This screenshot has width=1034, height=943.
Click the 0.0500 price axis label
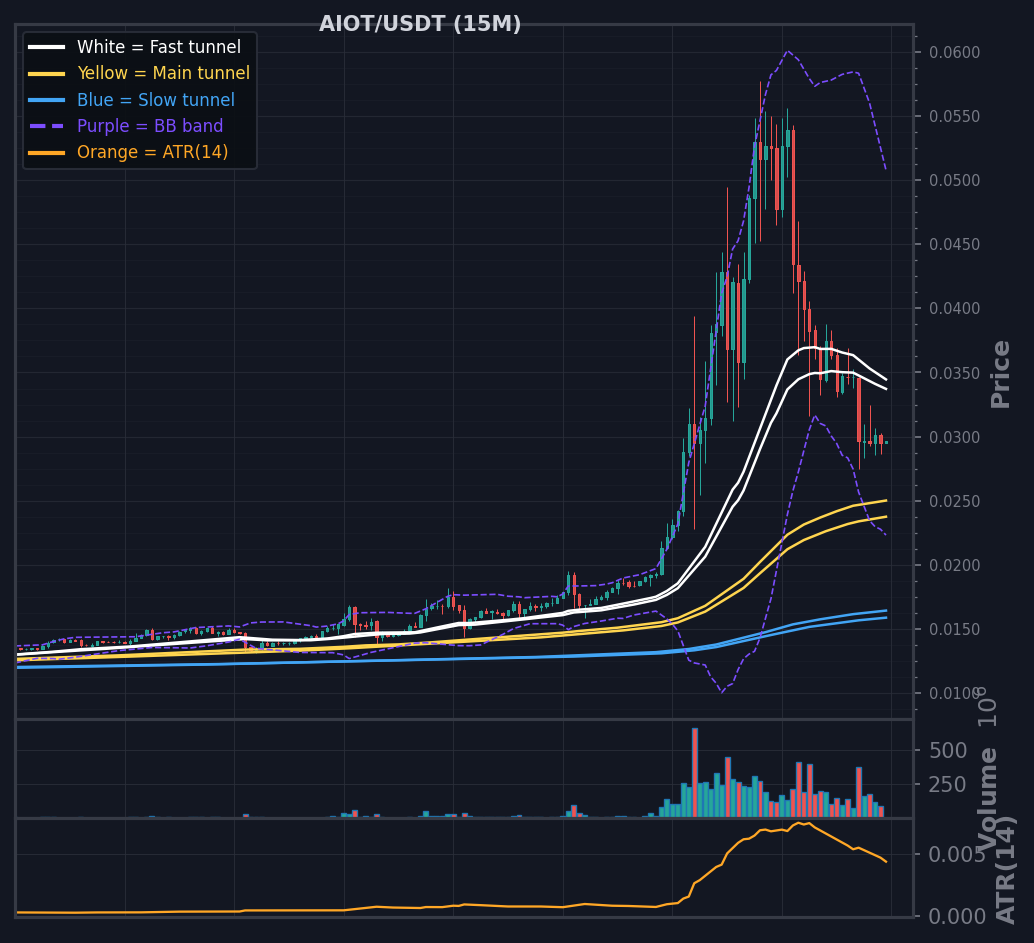(954, 181)
